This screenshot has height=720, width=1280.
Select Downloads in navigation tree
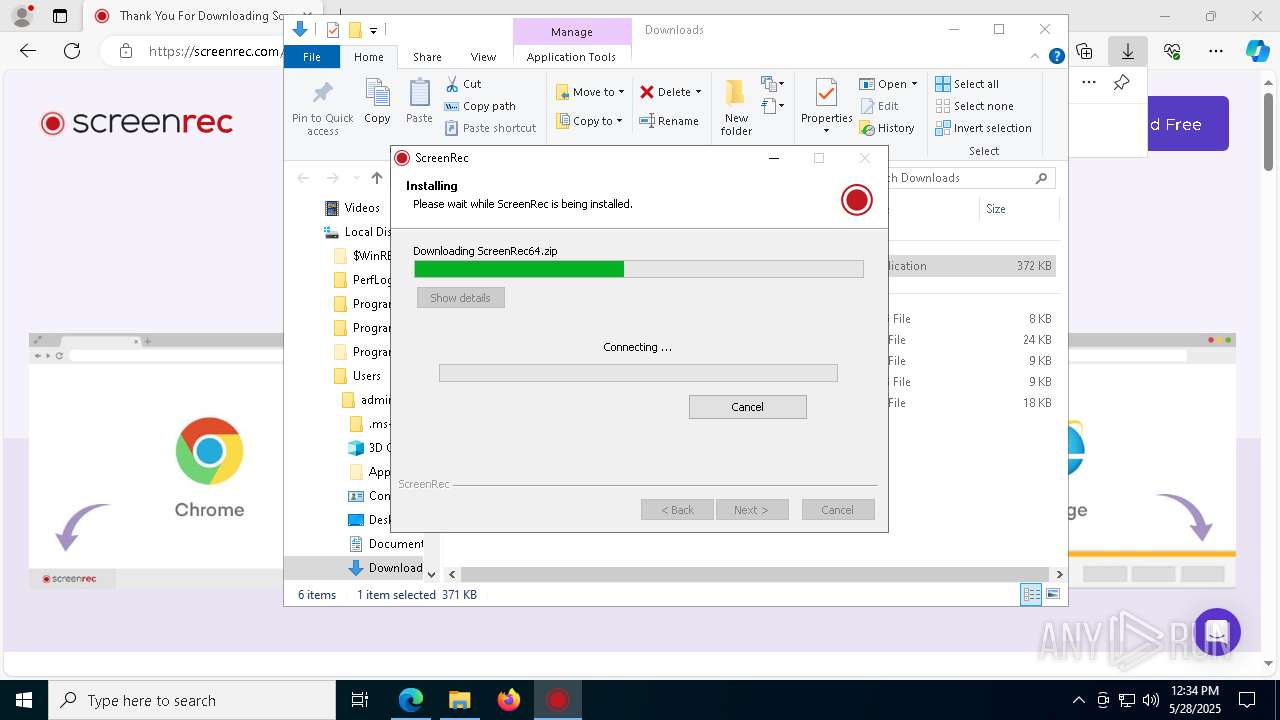click(x=385, y=568)
